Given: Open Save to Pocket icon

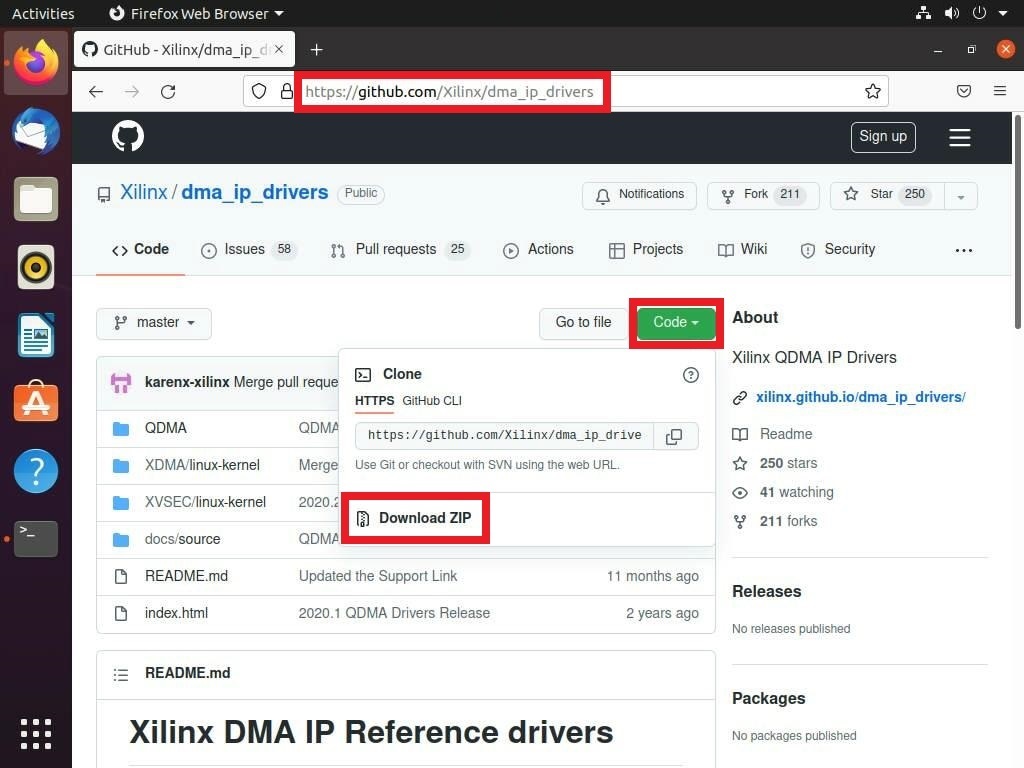Looking at the screenshot, I should (x=963, y=91).
